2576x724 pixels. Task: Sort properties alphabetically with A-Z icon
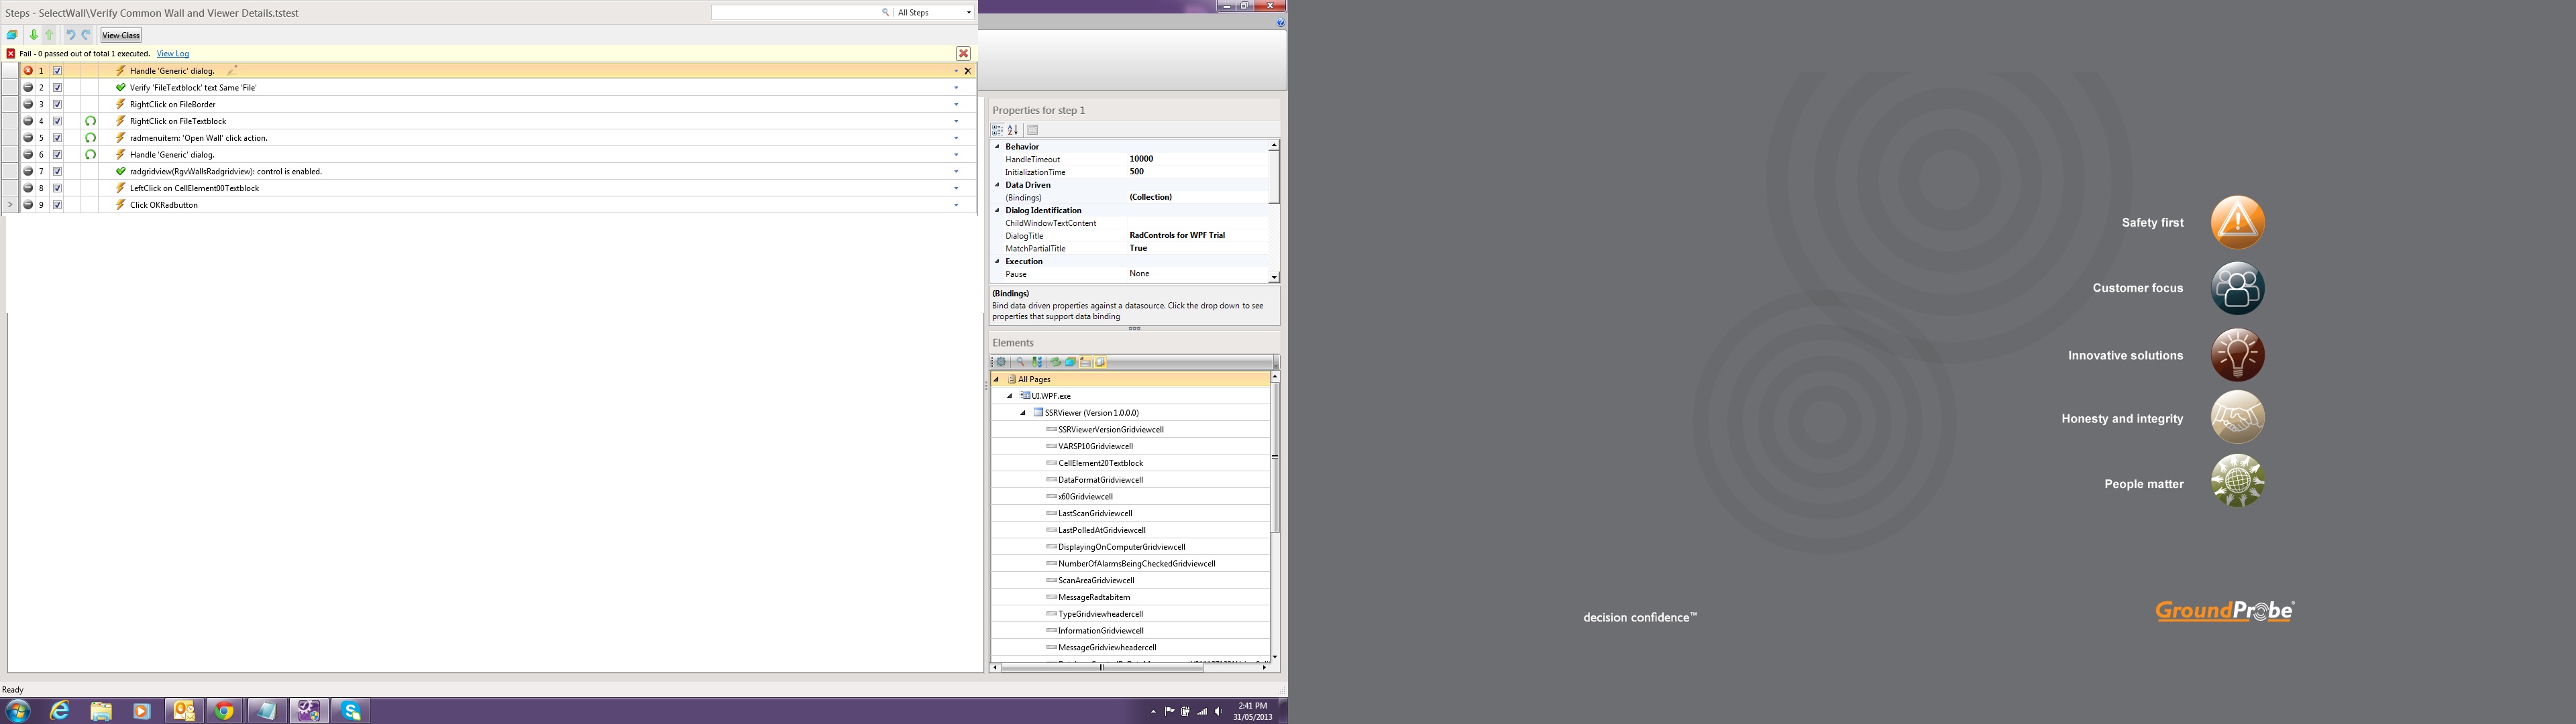(1013, 130)
